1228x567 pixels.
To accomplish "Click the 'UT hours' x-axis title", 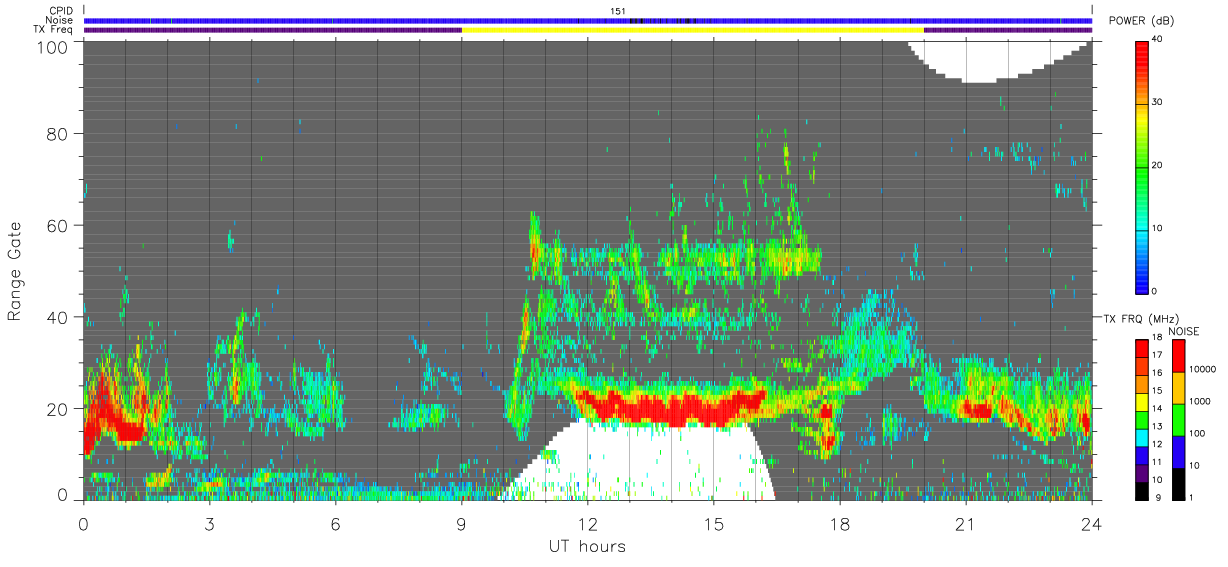I will point(587,547).
